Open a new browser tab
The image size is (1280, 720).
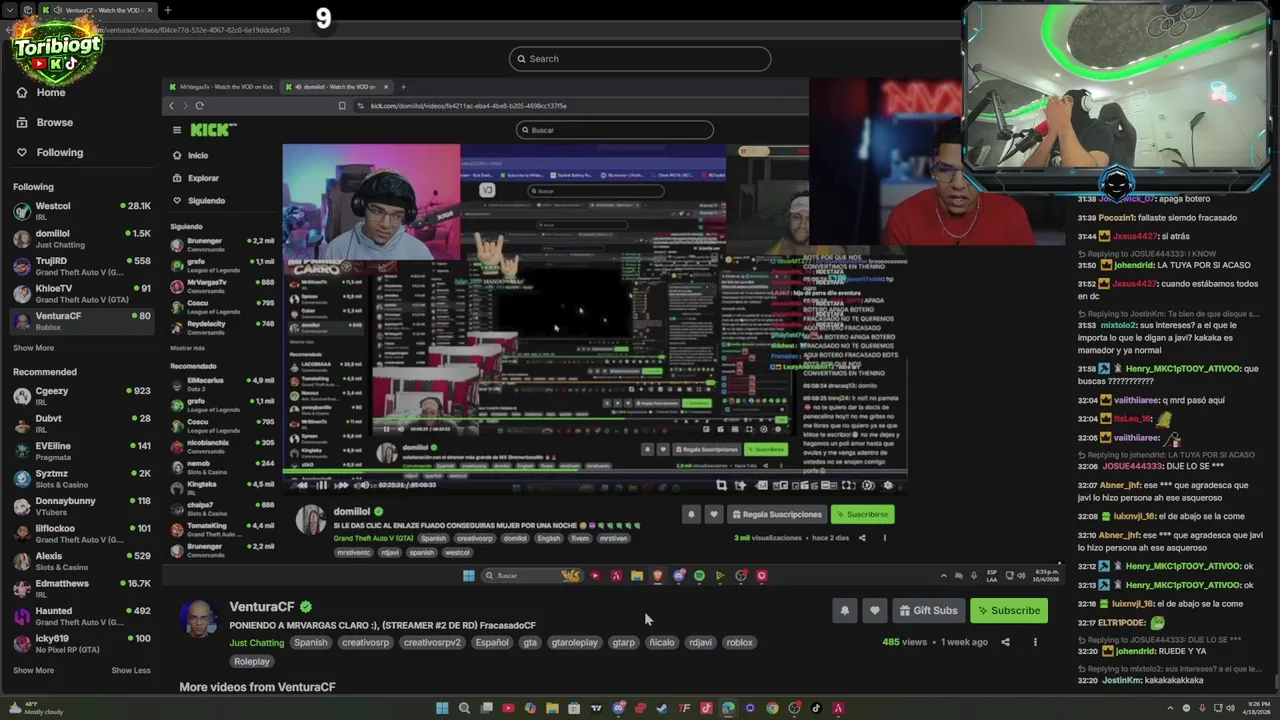(x=167, y=10)
